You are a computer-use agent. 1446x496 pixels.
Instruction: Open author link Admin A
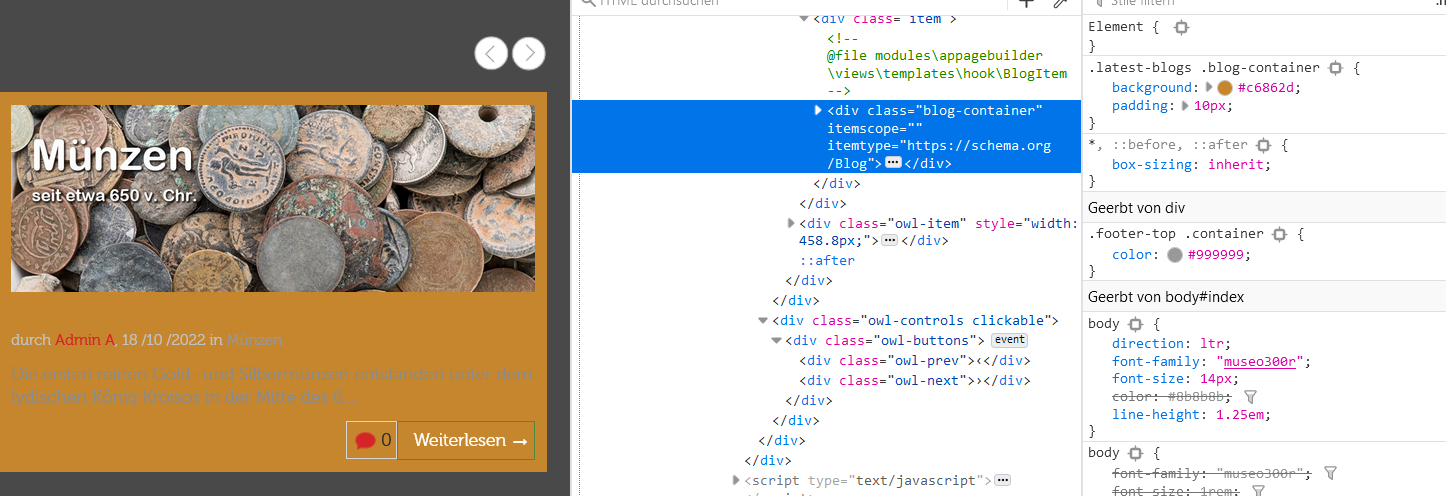85,340
